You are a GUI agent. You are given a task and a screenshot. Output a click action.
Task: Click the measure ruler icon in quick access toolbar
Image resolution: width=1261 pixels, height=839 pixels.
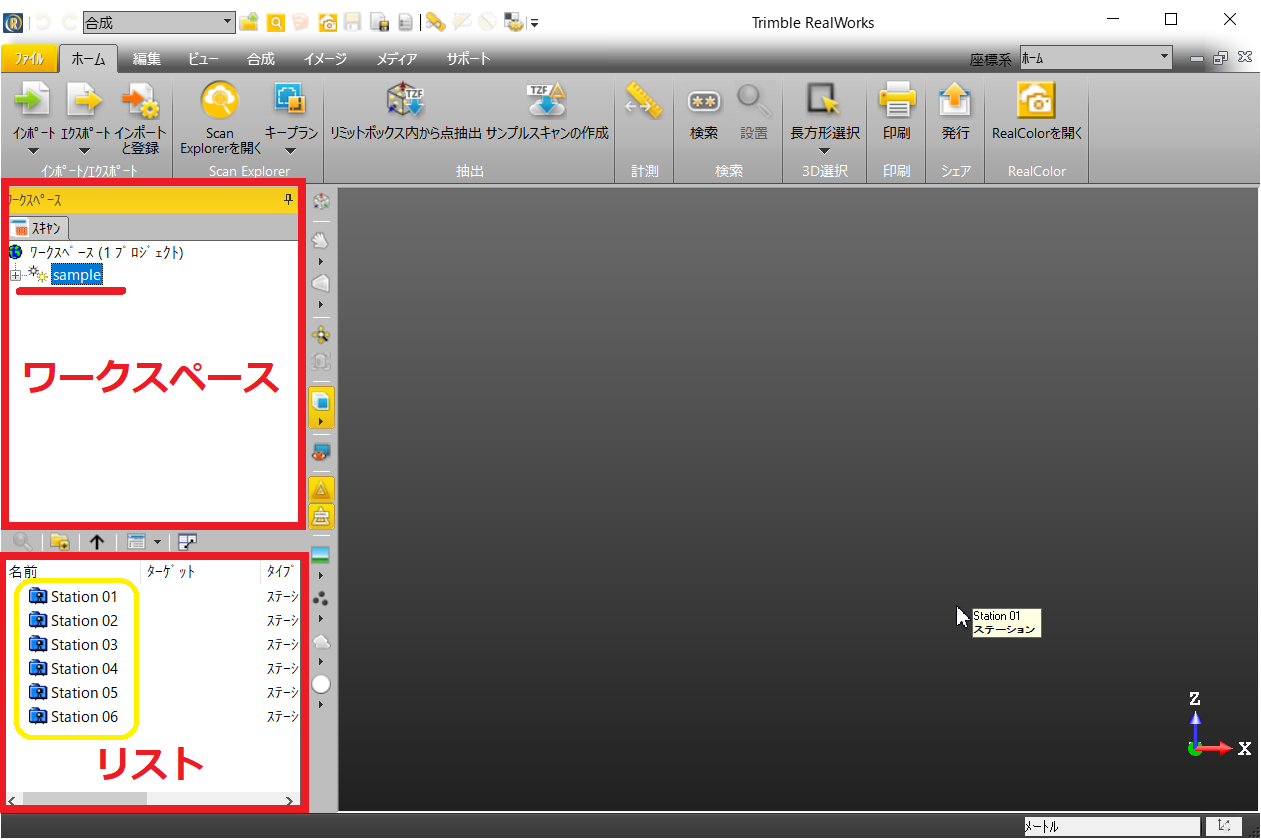pyautogui.click(x=435, y=22)
